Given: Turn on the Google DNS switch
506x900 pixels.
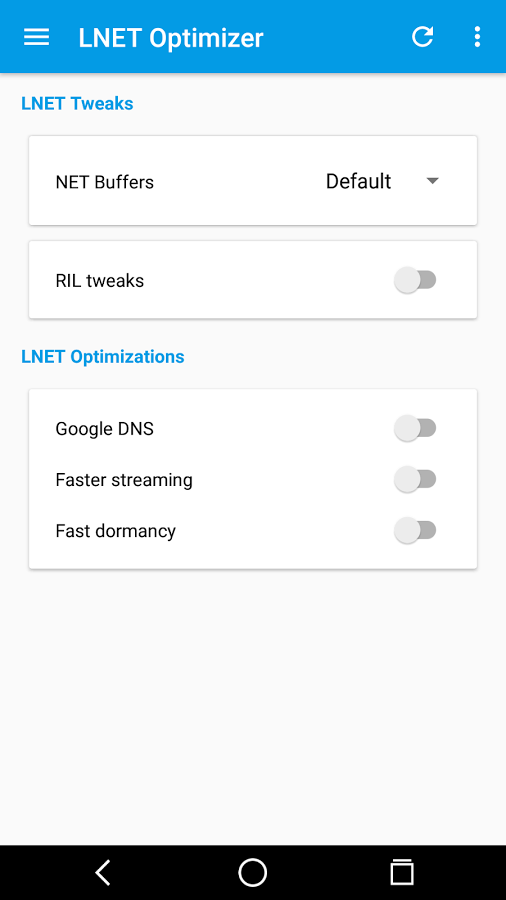Looking at the screenshot, I should click(x=415, y=428).
